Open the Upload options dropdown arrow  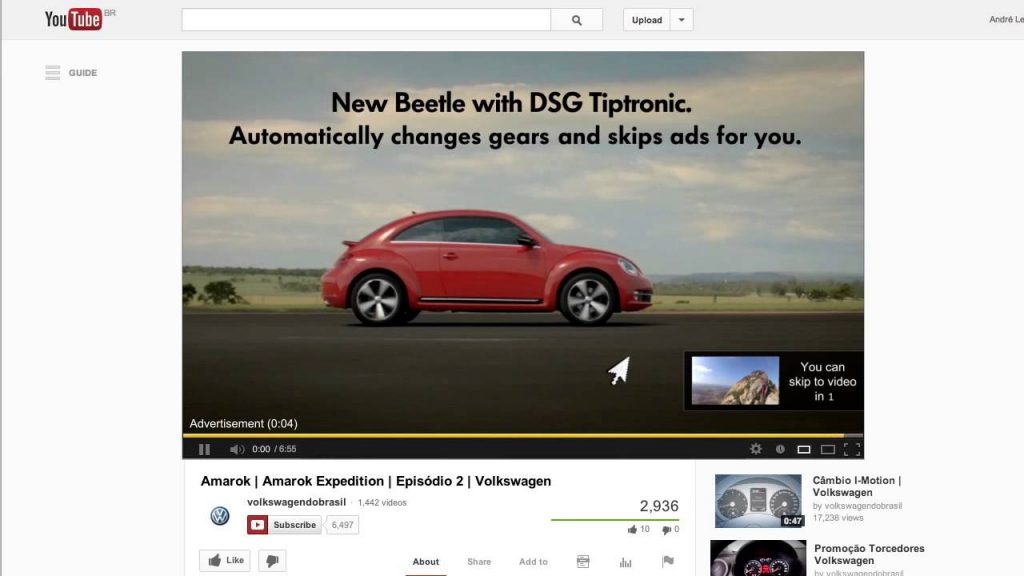[x=682, y=19]
